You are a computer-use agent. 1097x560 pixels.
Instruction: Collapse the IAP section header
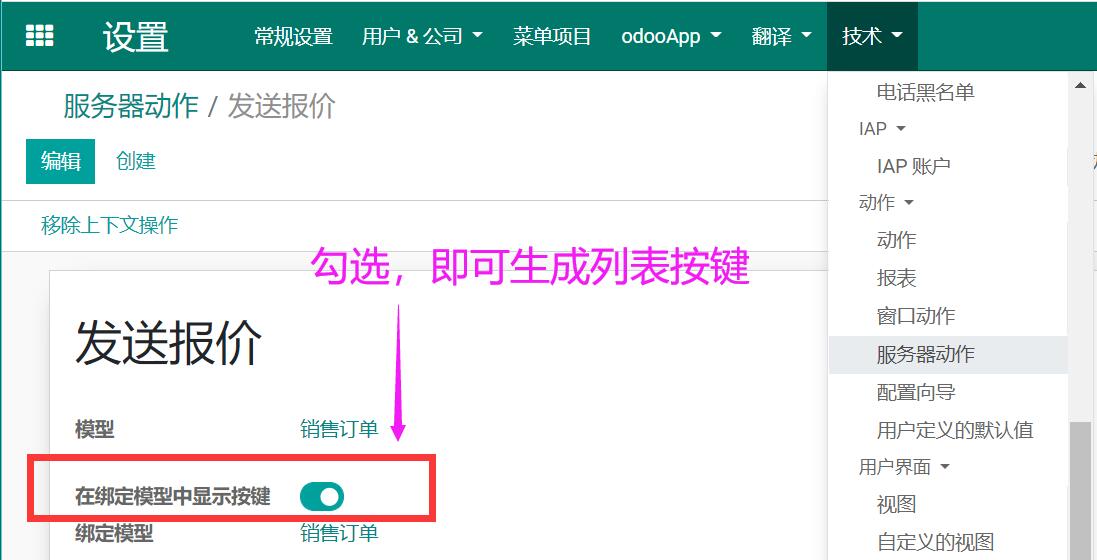[x=882, y=129]
